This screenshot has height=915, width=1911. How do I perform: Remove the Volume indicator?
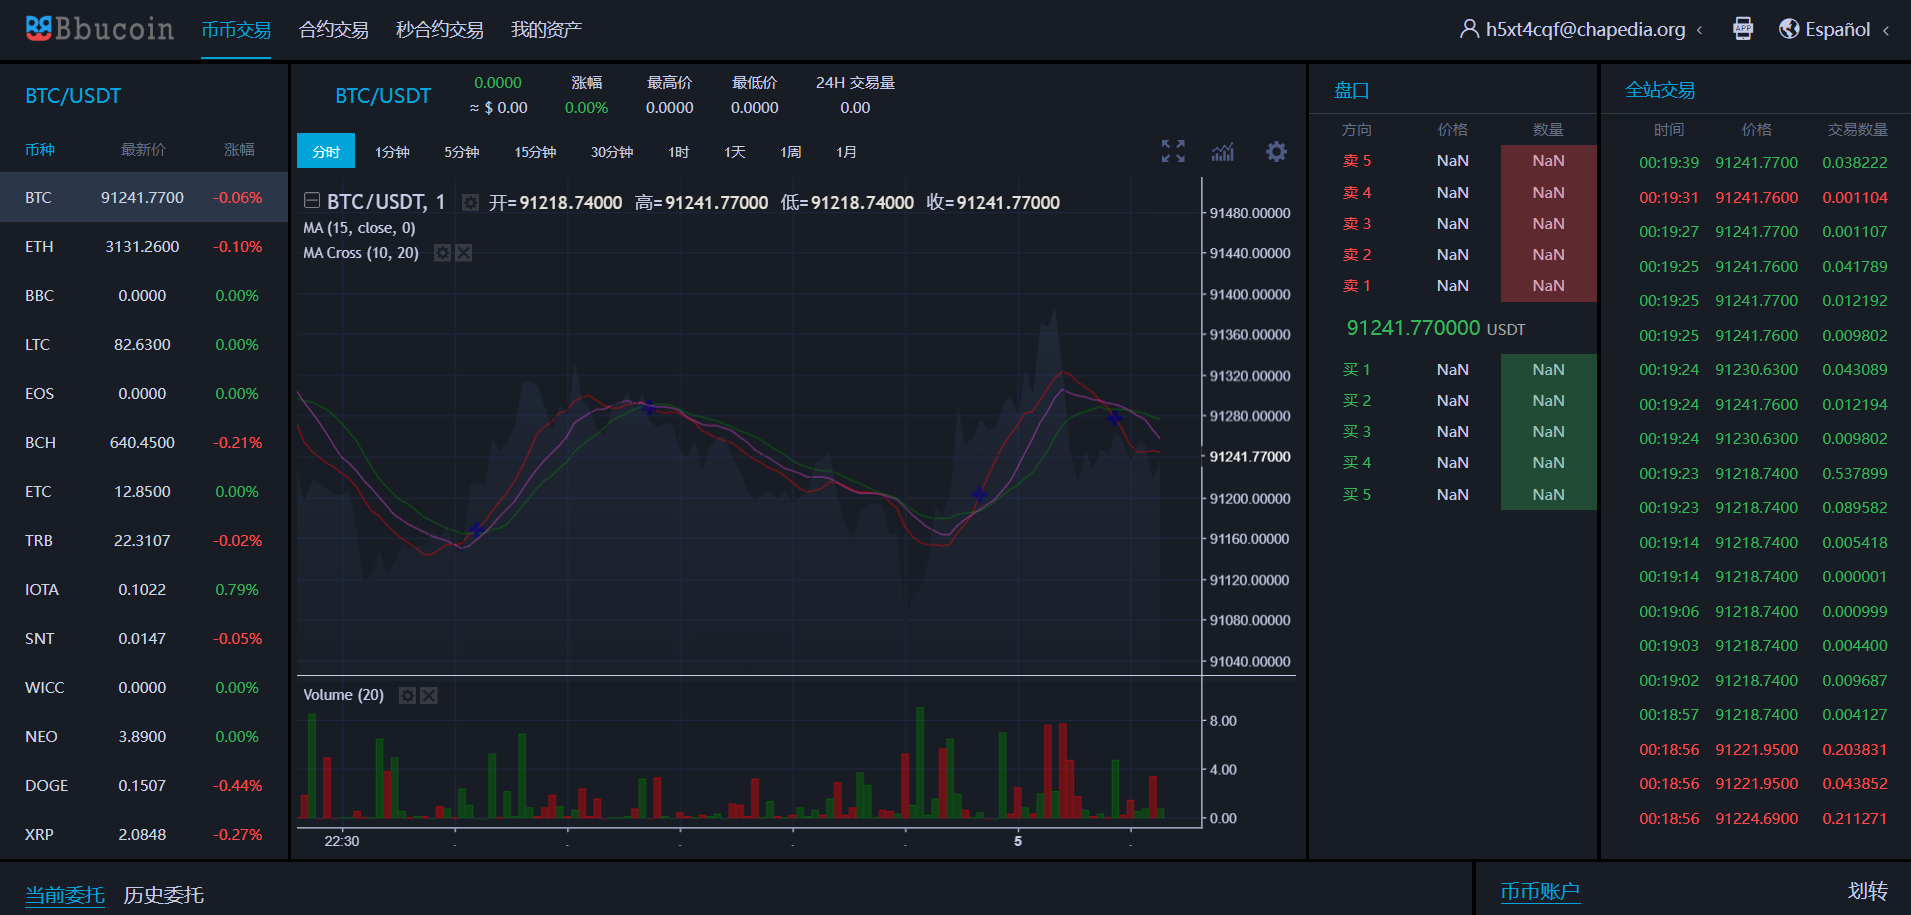[429, 695]
